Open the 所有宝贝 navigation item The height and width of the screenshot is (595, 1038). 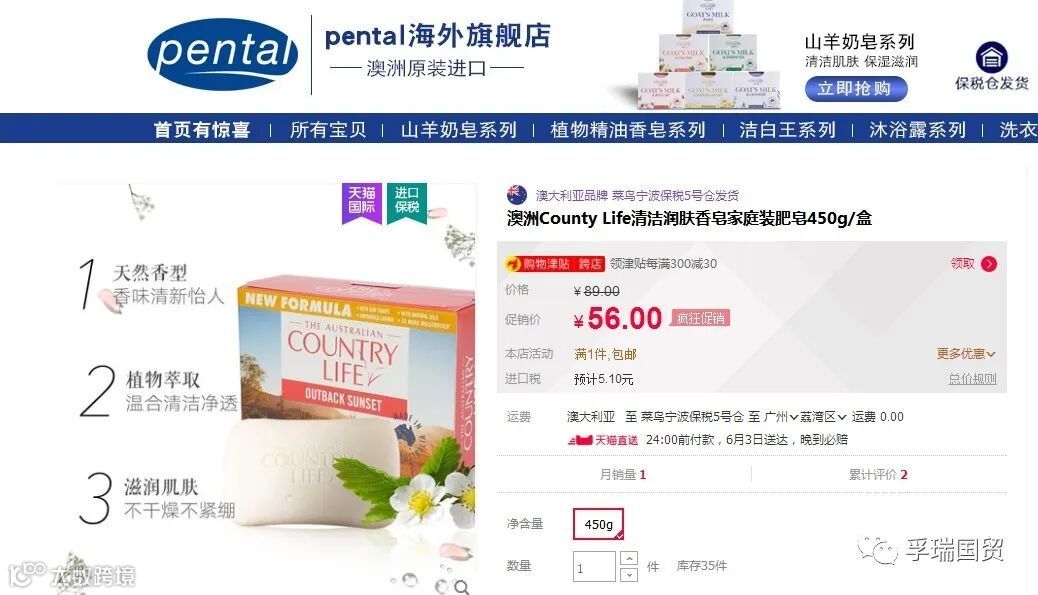pyautogui.click(x=328, y=130)
